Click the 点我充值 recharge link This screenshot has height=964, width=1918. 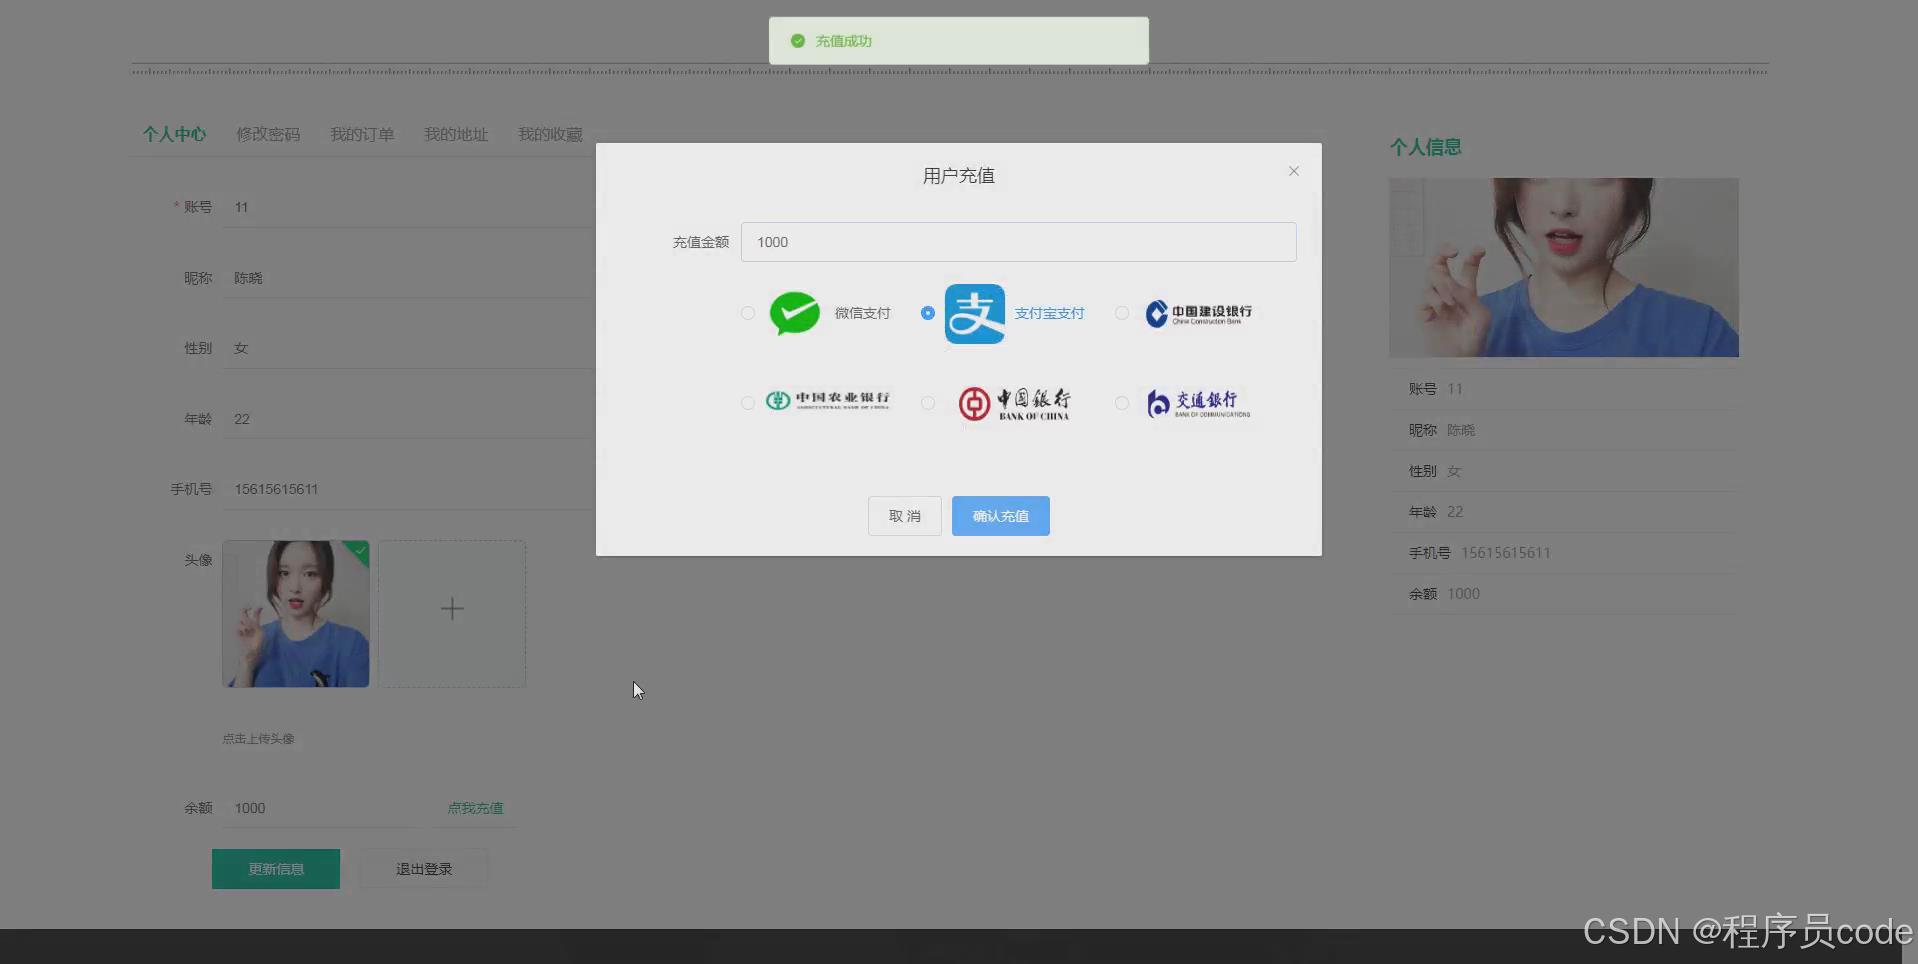(x=474, y=807)
